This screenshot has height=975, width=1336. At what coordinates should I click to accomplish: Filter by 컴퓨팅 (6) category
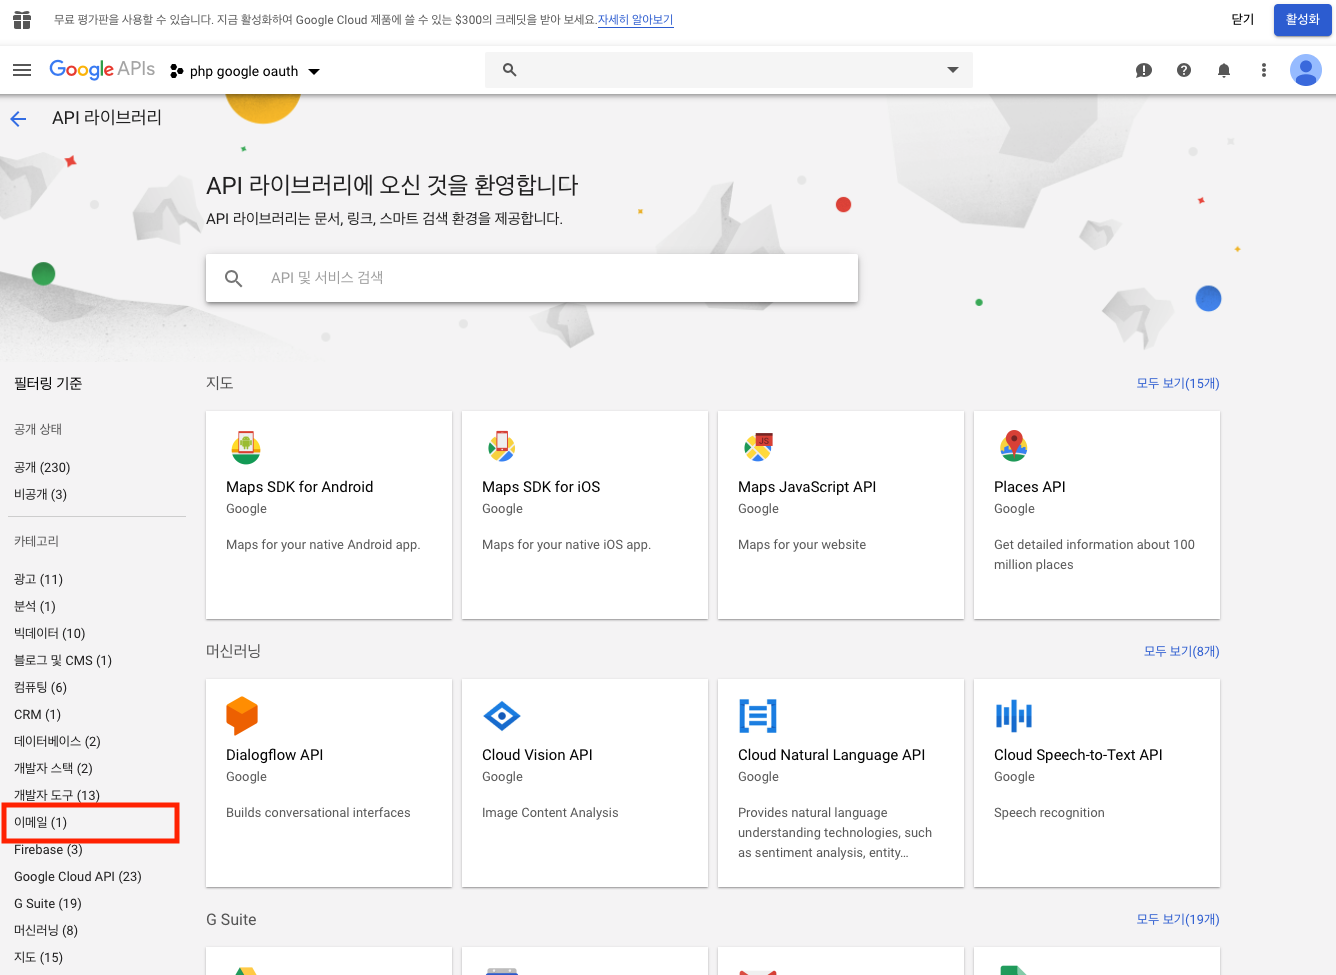point(40,687)
